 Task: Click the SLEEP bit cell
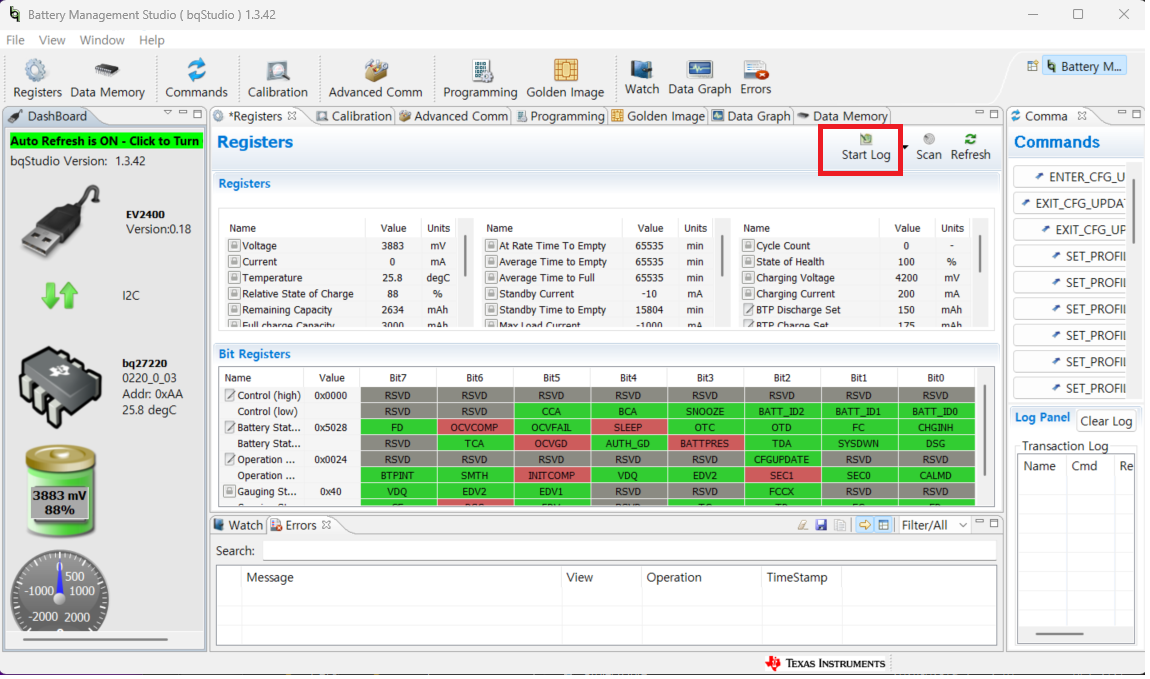coord(628,427)
